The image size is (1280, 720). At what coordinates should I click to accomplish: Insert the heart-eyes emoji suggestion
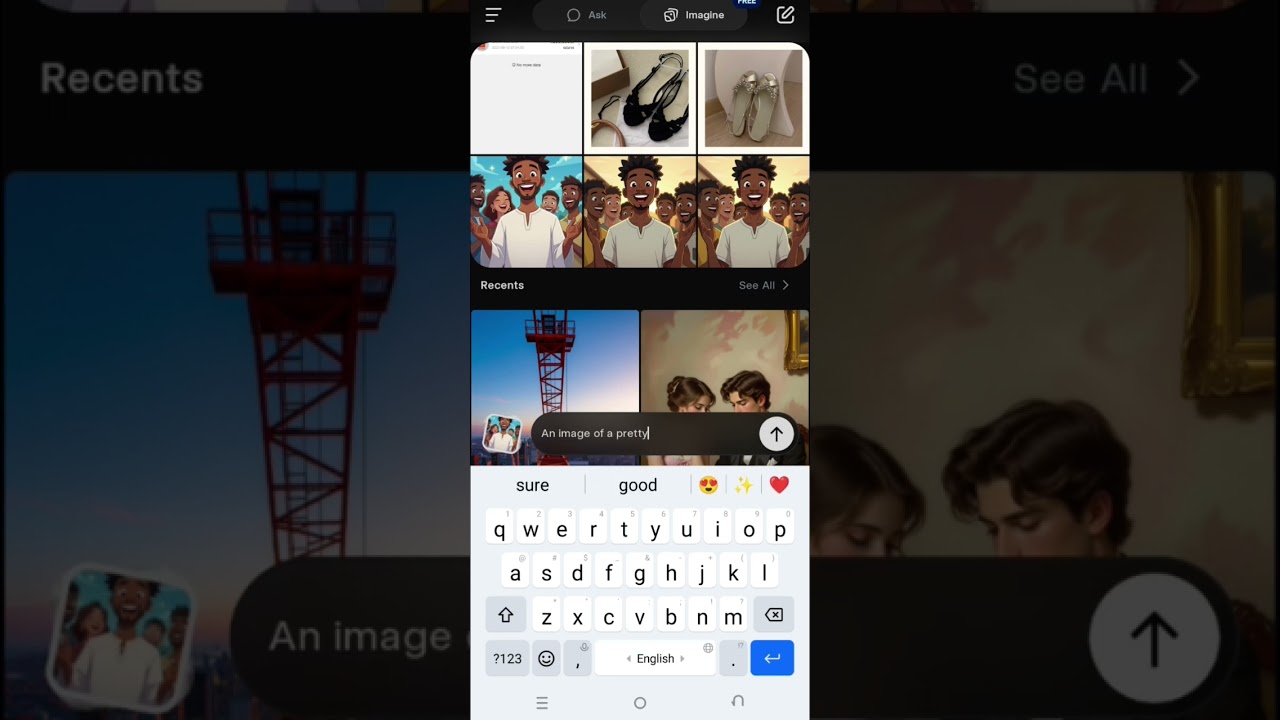click(x=708, y=485)
